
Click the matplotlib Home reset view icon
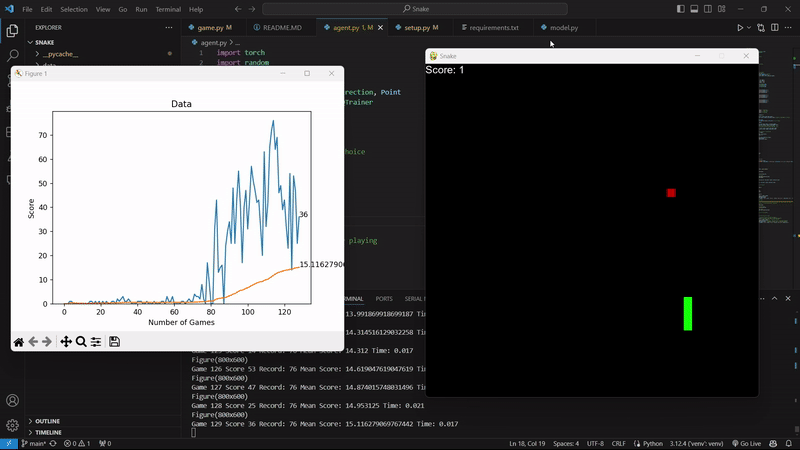pos(18,342)
